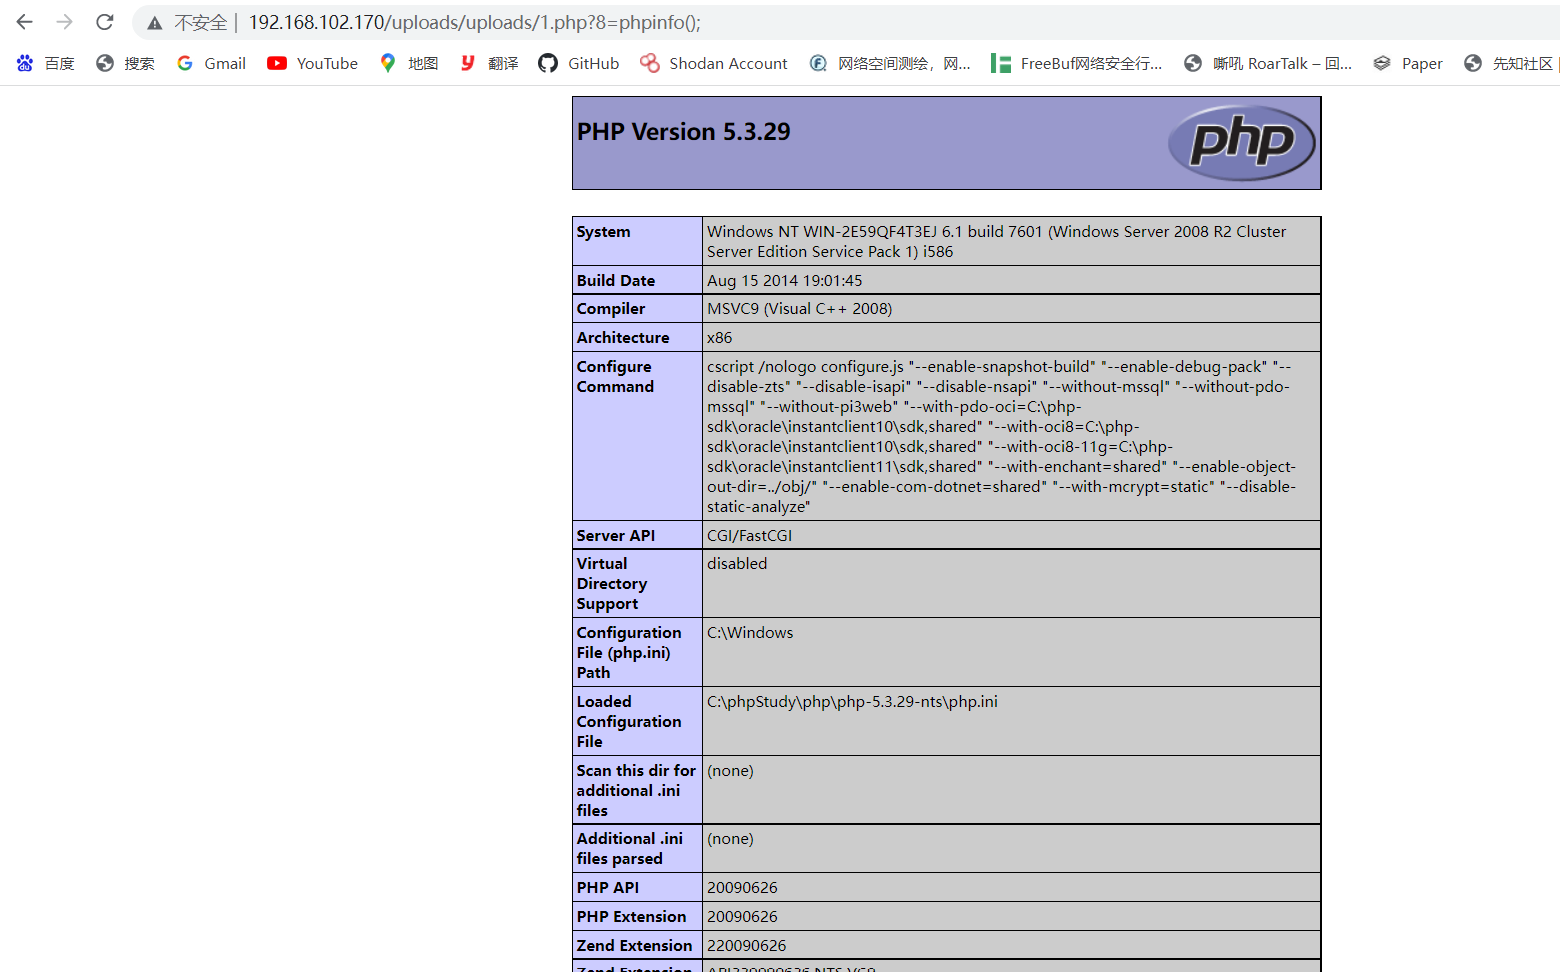
Task: Open the Shodan Account bookmark
Action: pyautogui.click(x=714, y=63)
